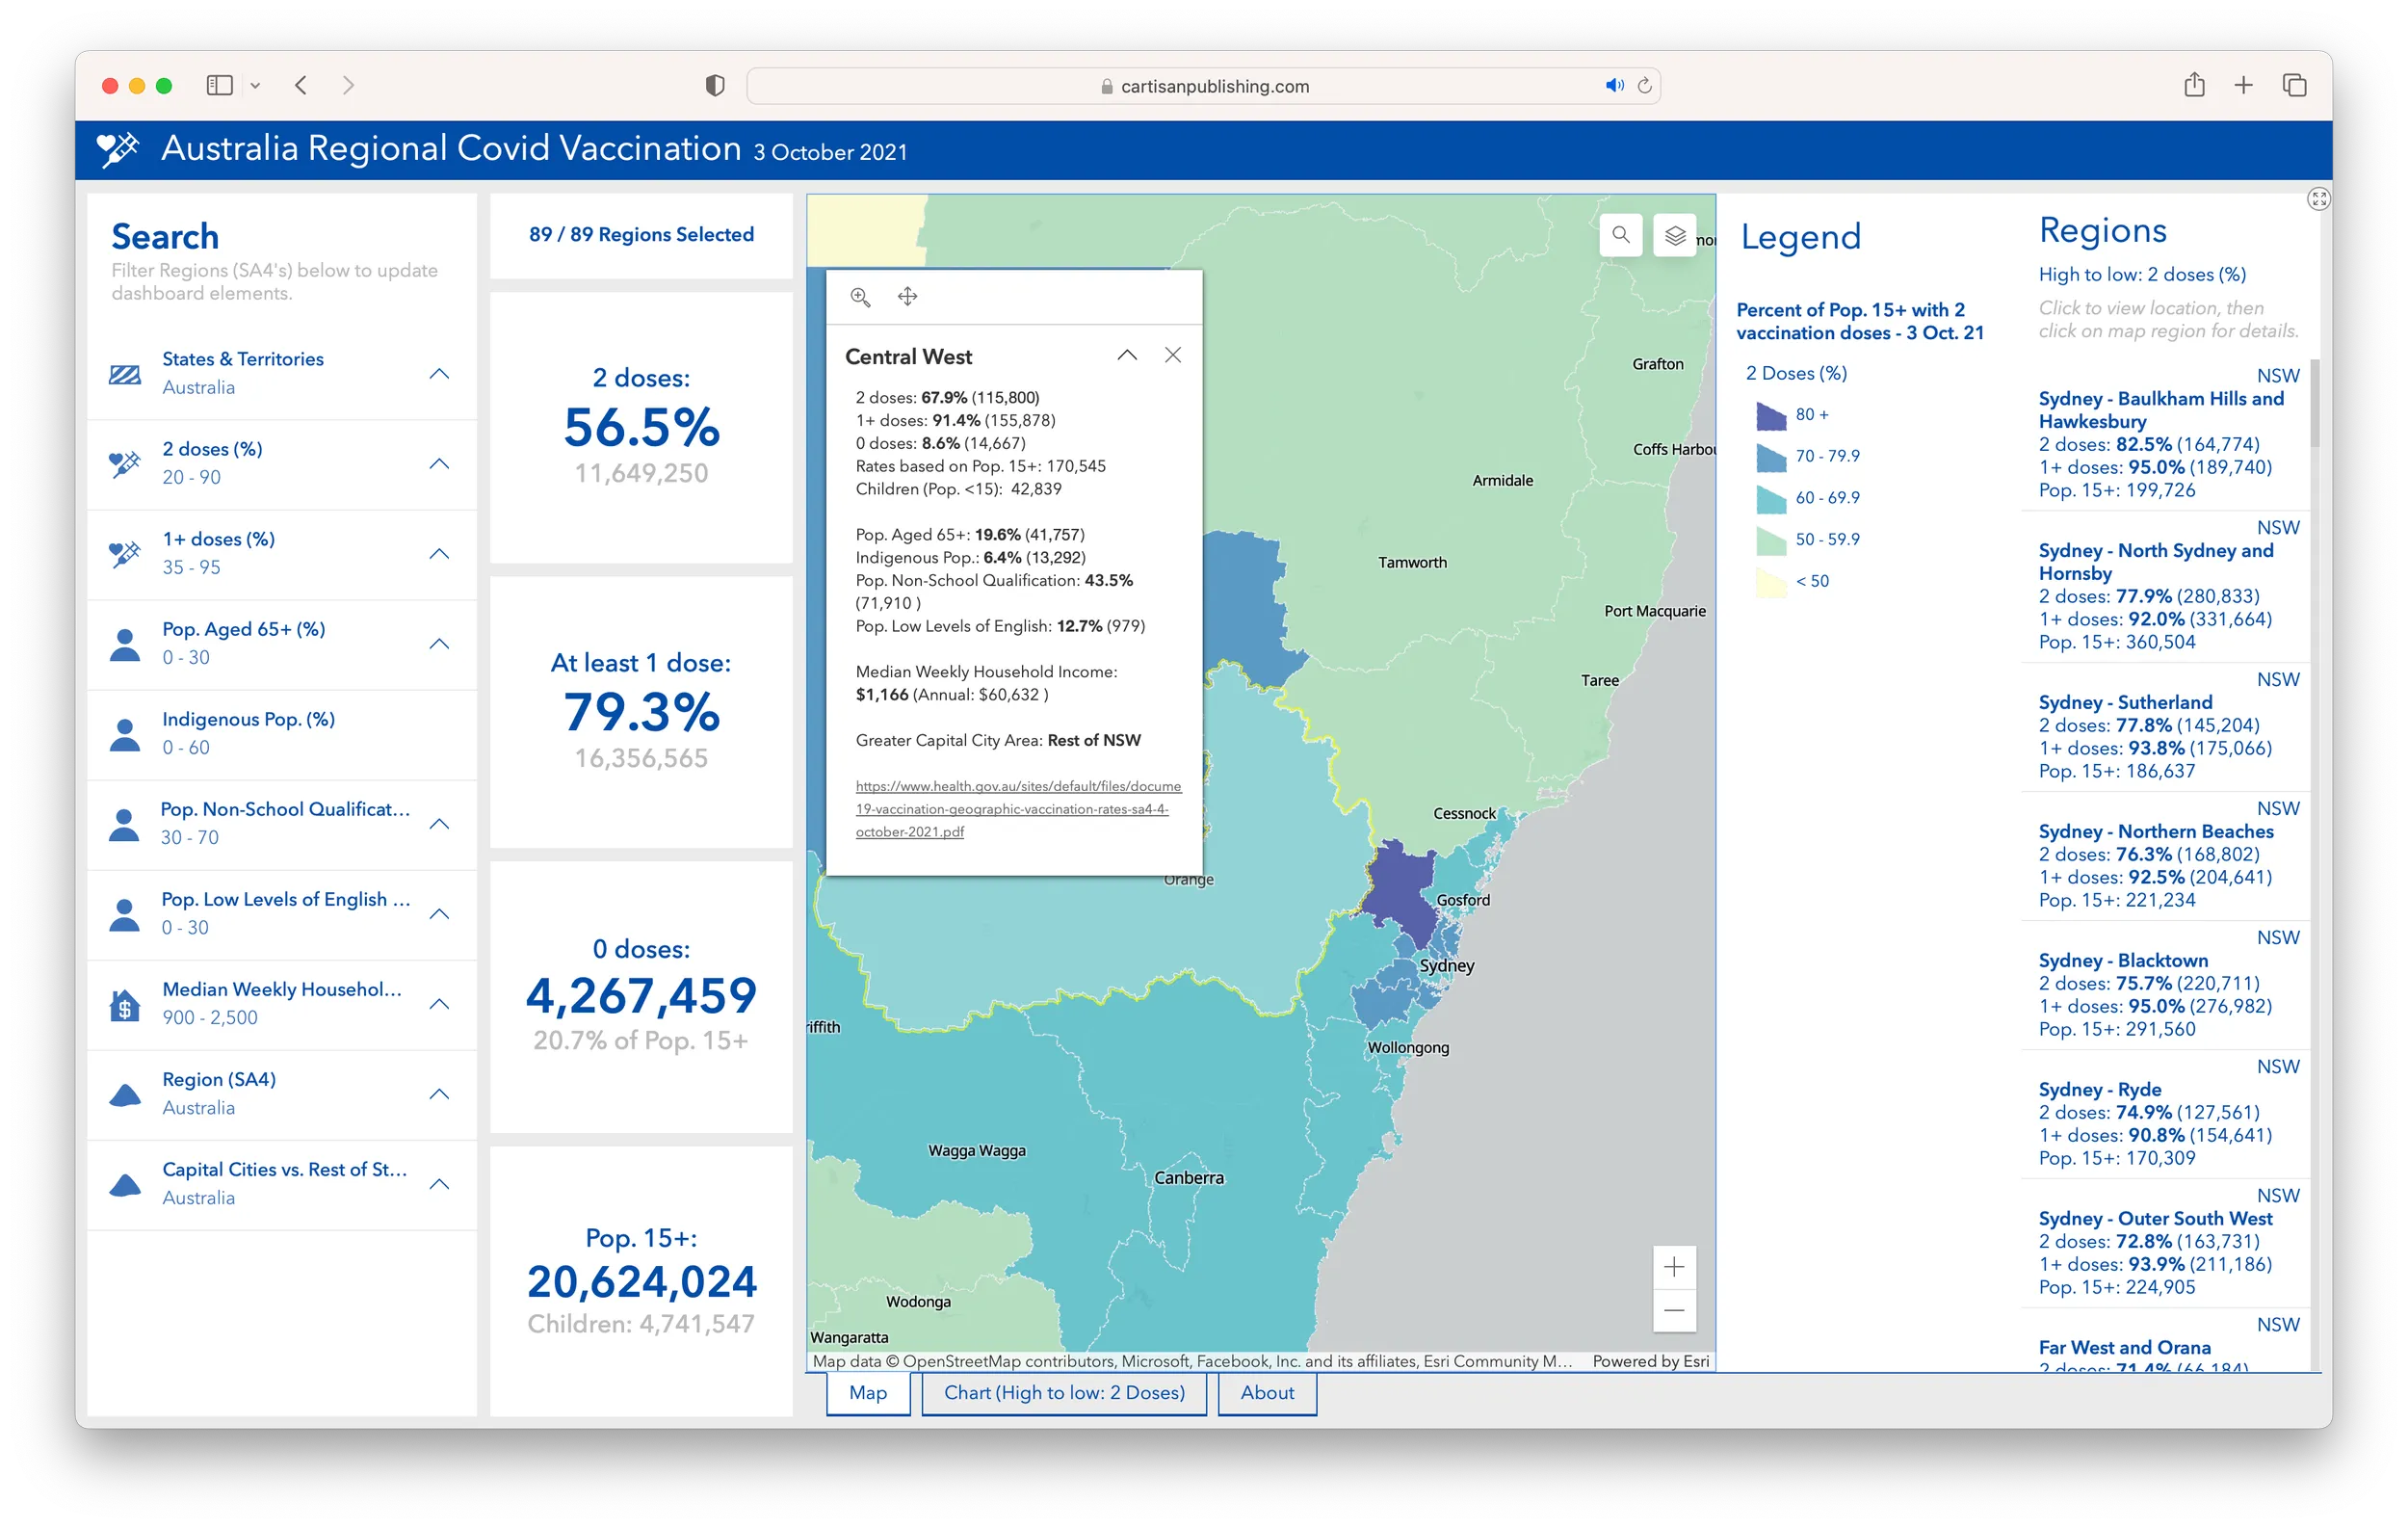Open a new browser tab
Viewport: 2408px width, 1528px height.
2244,85
